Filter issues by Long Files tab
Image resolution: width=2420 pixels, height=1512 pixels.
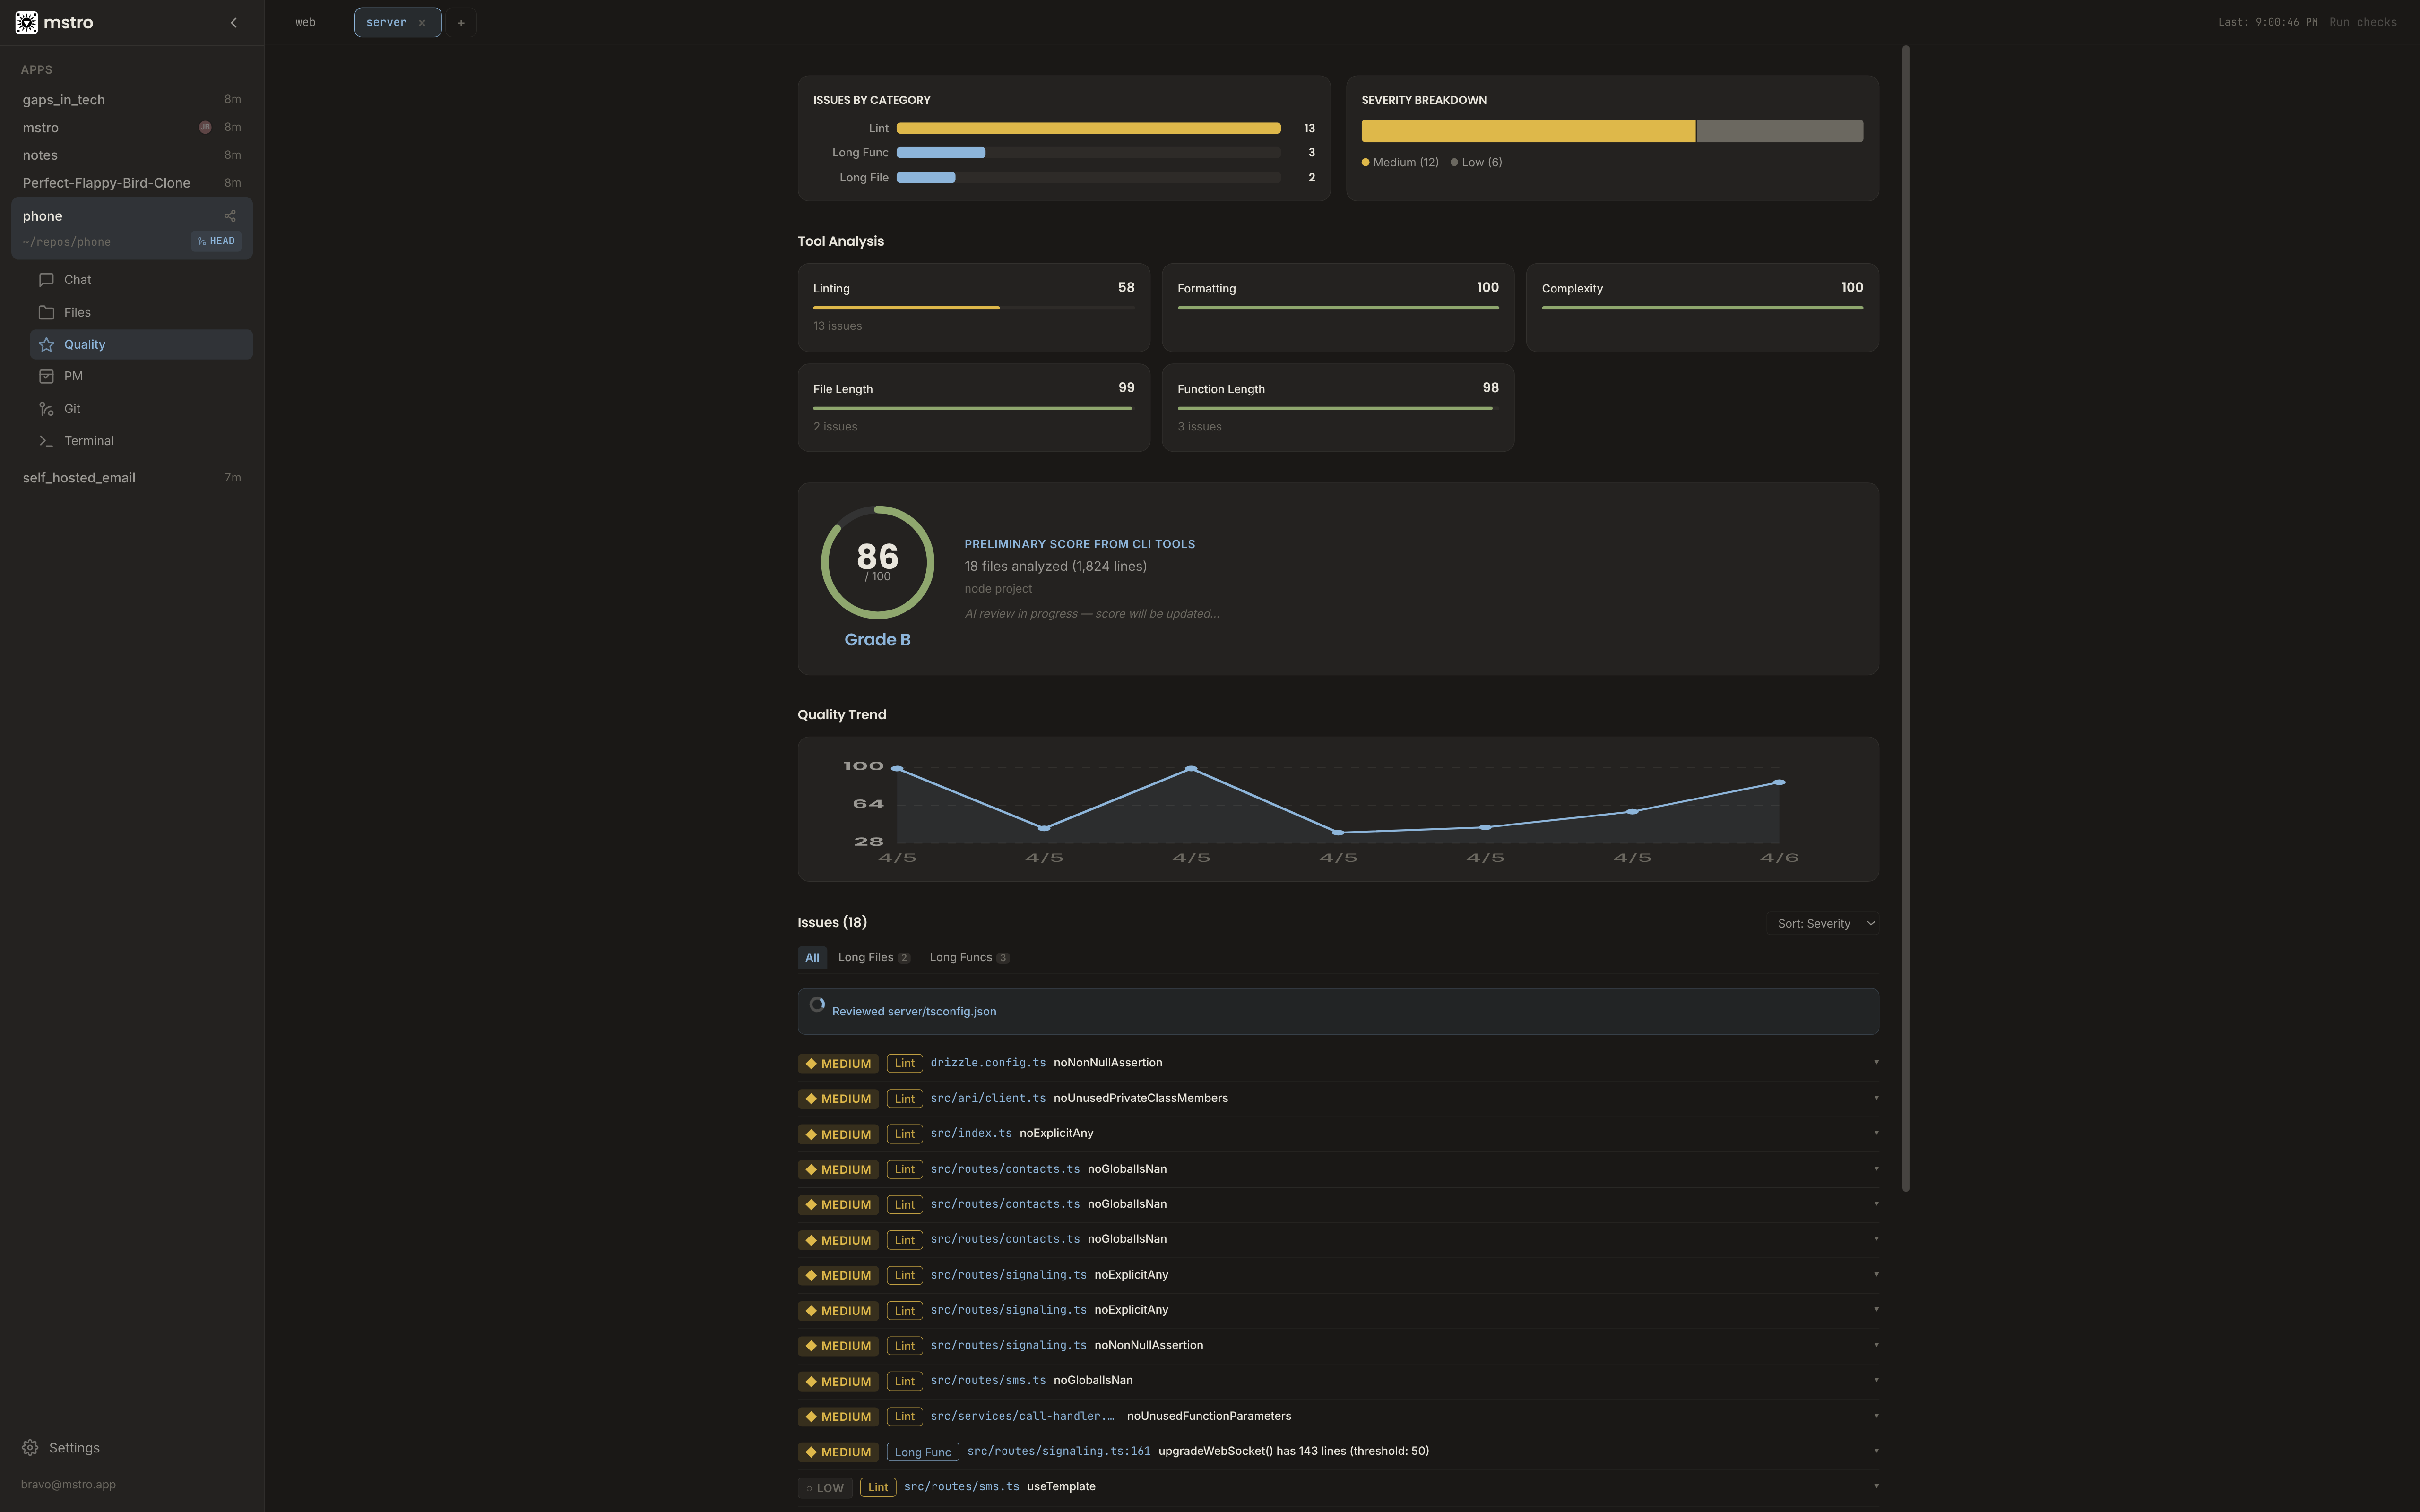pyautogui.click(x=873, y=957)
